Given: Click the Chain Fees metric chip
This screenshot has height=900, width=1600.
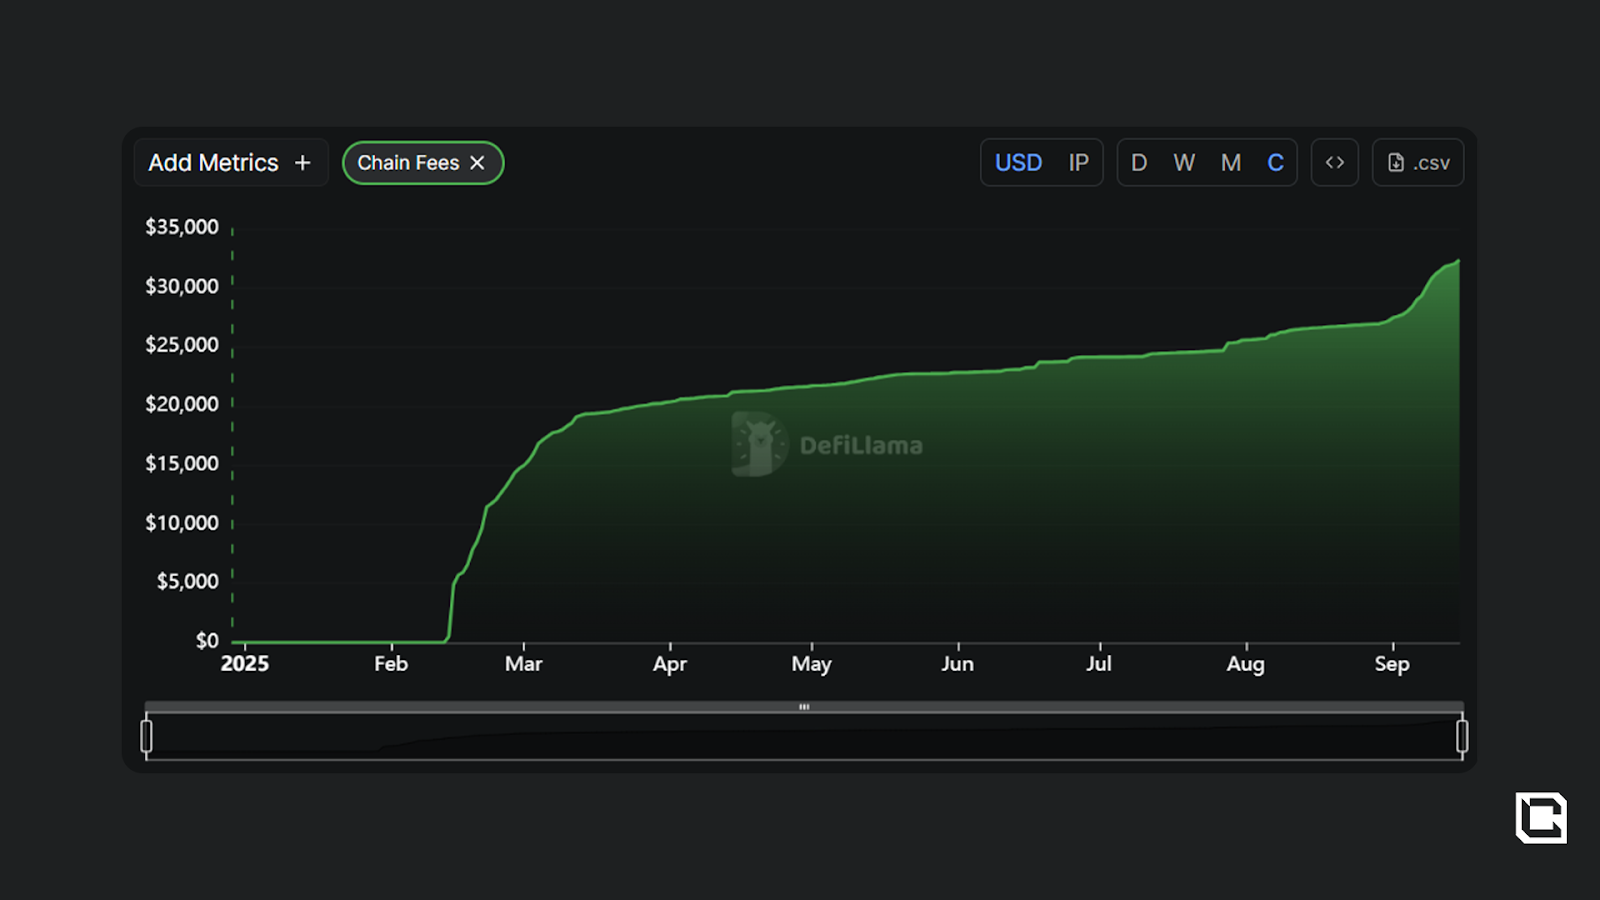Looking at the screenshot, I should [408, 163].
